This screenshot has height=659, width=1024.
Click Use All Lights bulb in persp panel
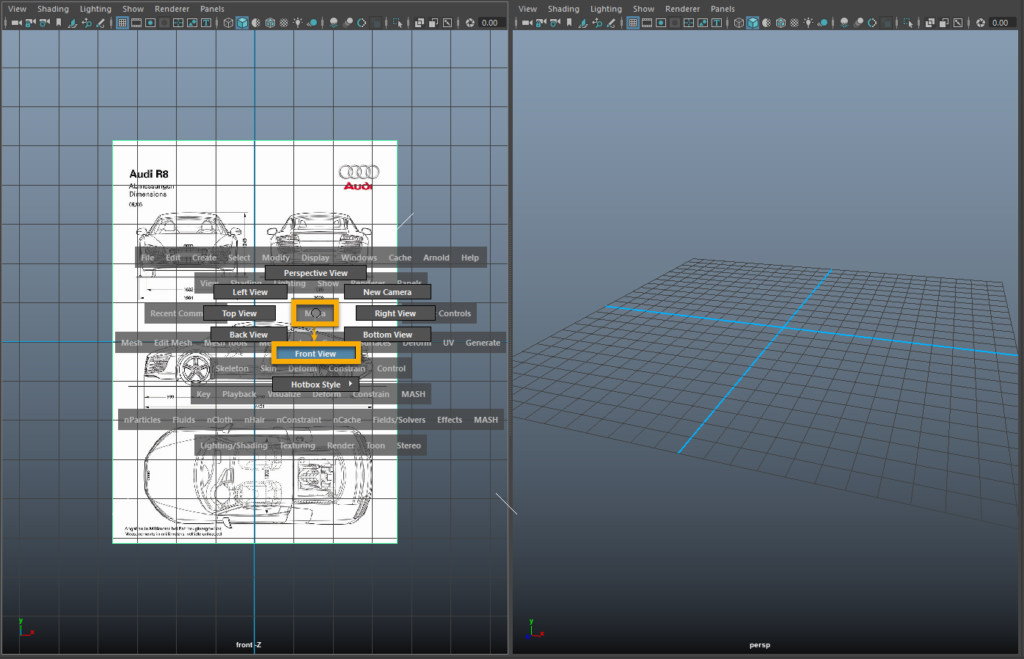coord(808,23)
